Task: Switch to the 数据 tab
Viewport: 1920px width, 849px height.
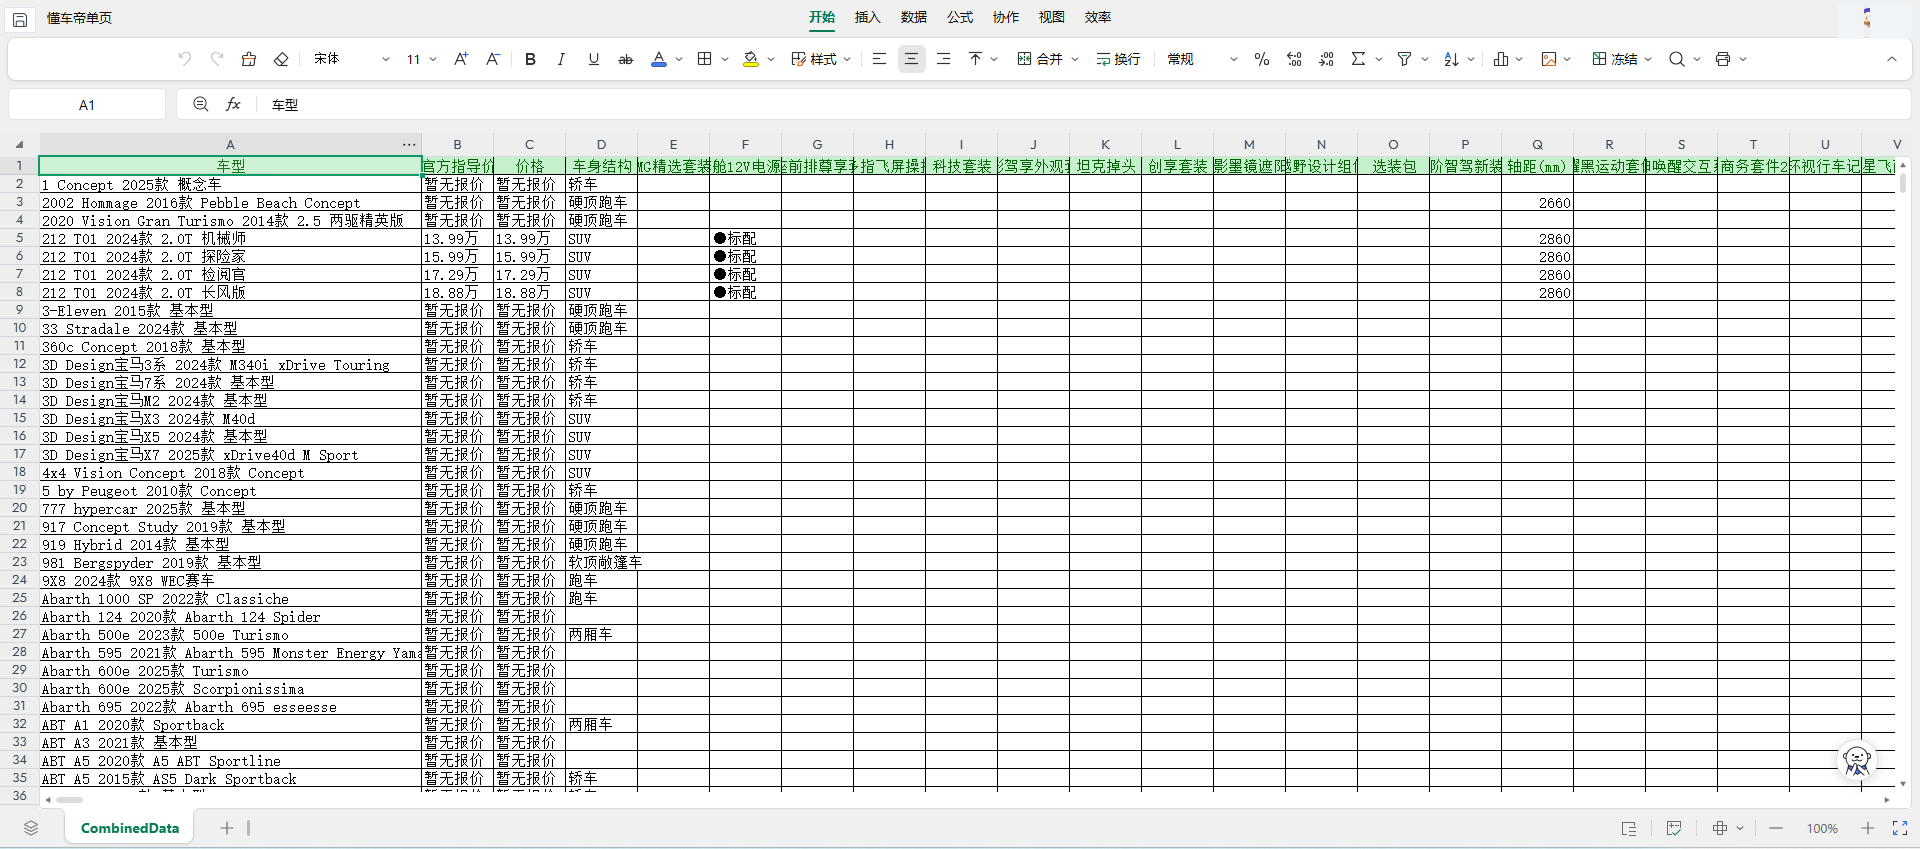Action: click(914, 17)
